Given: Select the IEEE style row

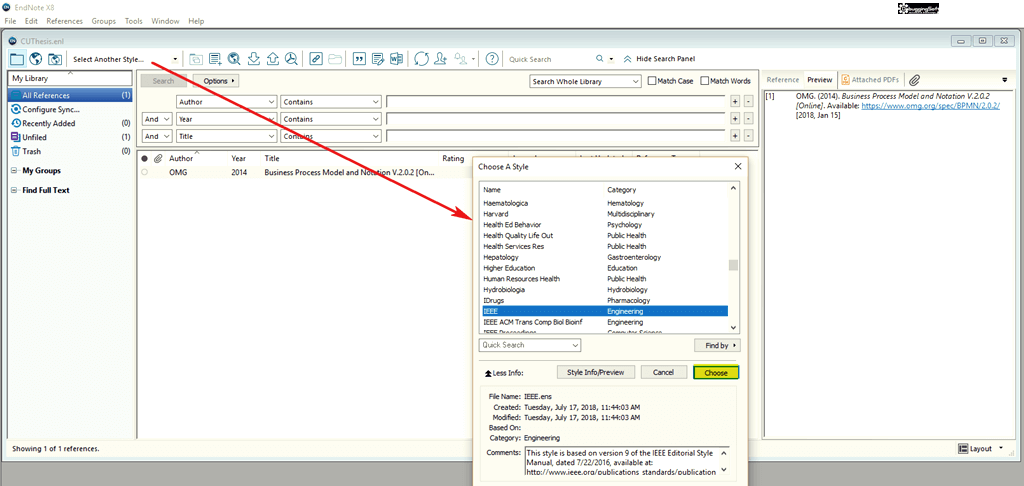Looking at the screenshot, I should (605, 311).
